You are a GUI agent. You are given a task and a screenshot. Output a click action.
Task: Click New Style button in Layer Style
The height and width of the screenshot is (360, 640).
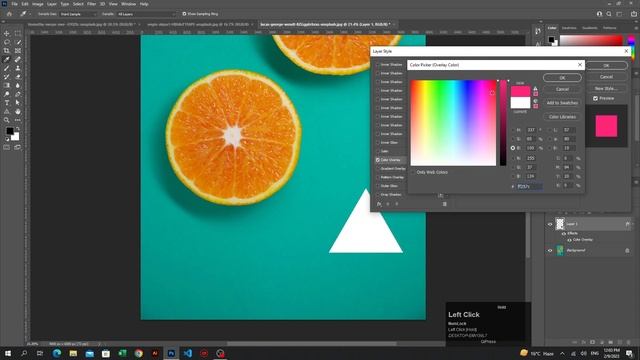[606, 88]
